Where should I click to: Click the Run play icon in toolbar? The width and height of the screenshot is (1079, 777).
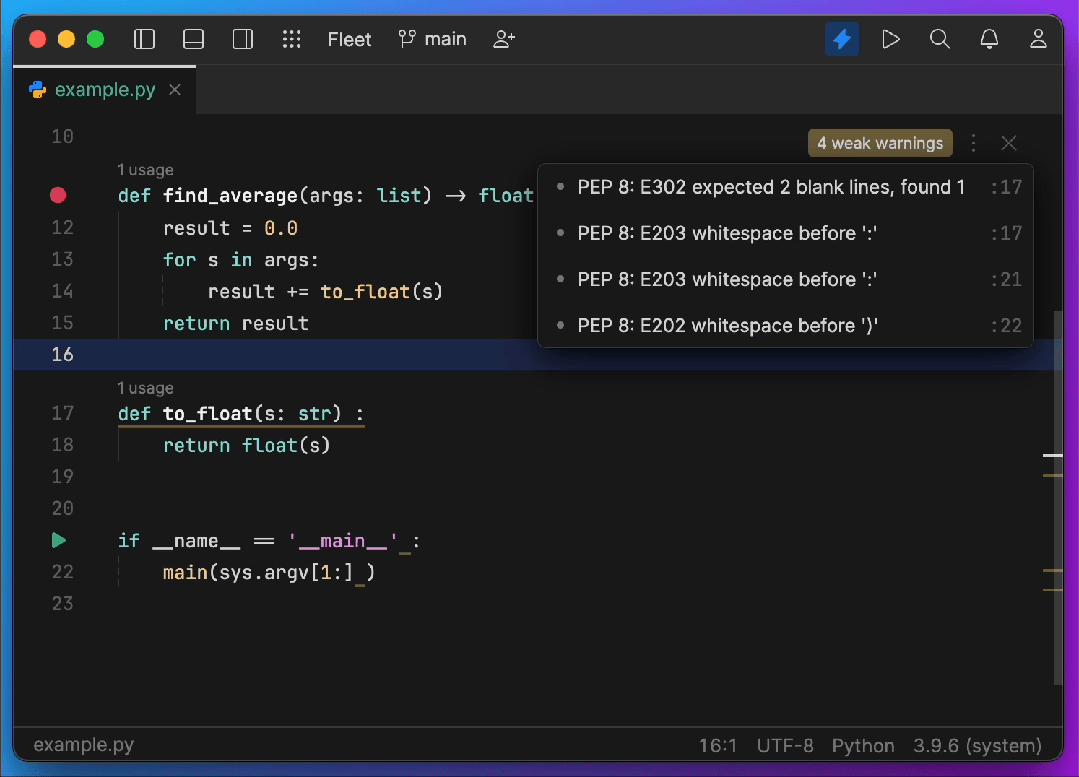(x=891, y=39)
